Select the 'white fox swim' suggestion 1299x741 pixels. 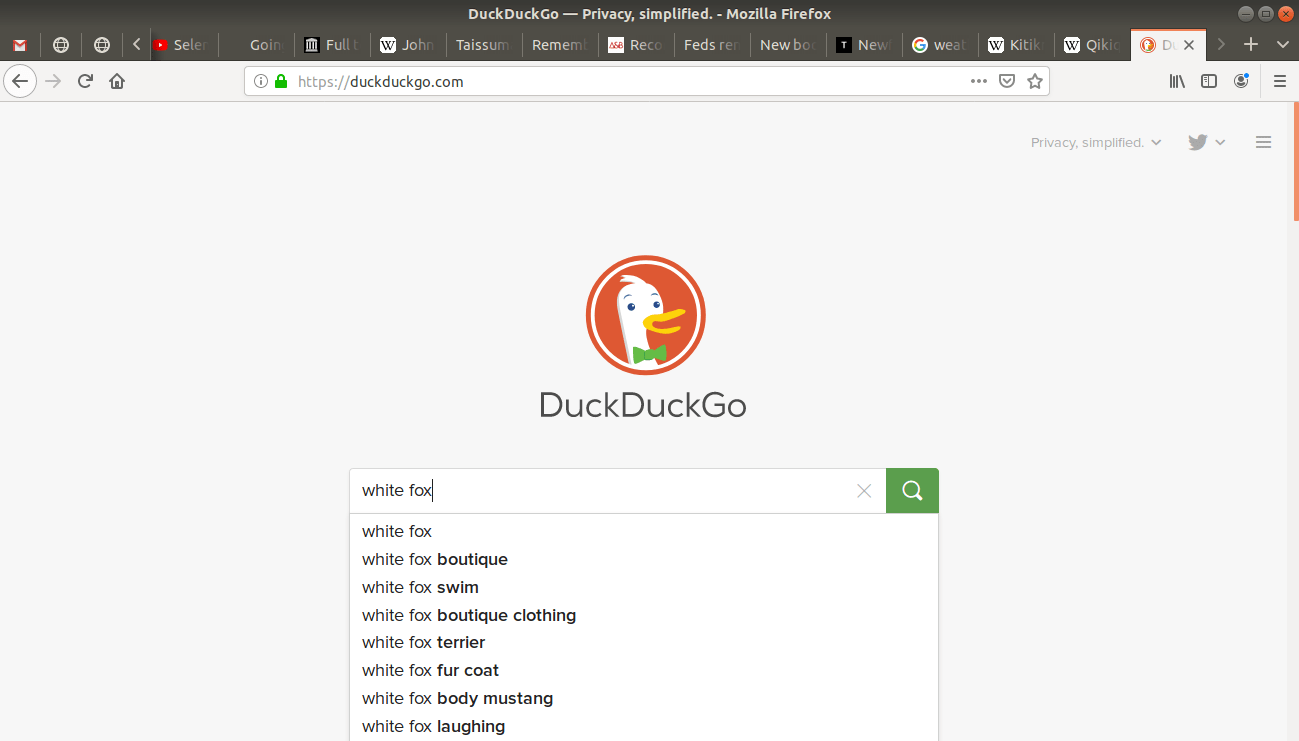(x=644, y=587)
